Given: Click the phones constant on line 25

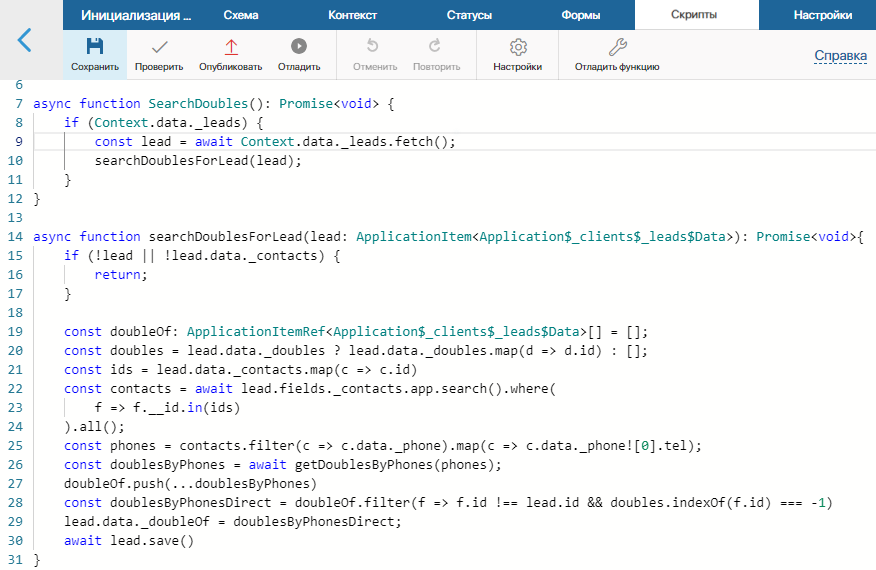Looking at the screenshot, I should (x=132, y=445).
